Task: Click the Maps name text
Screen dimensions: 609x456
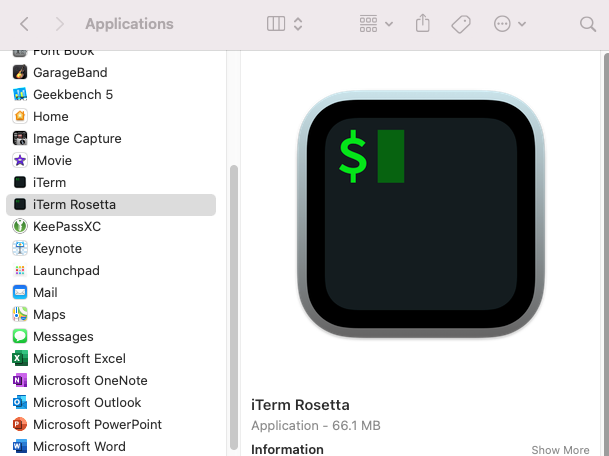Action: click(49, 315)
